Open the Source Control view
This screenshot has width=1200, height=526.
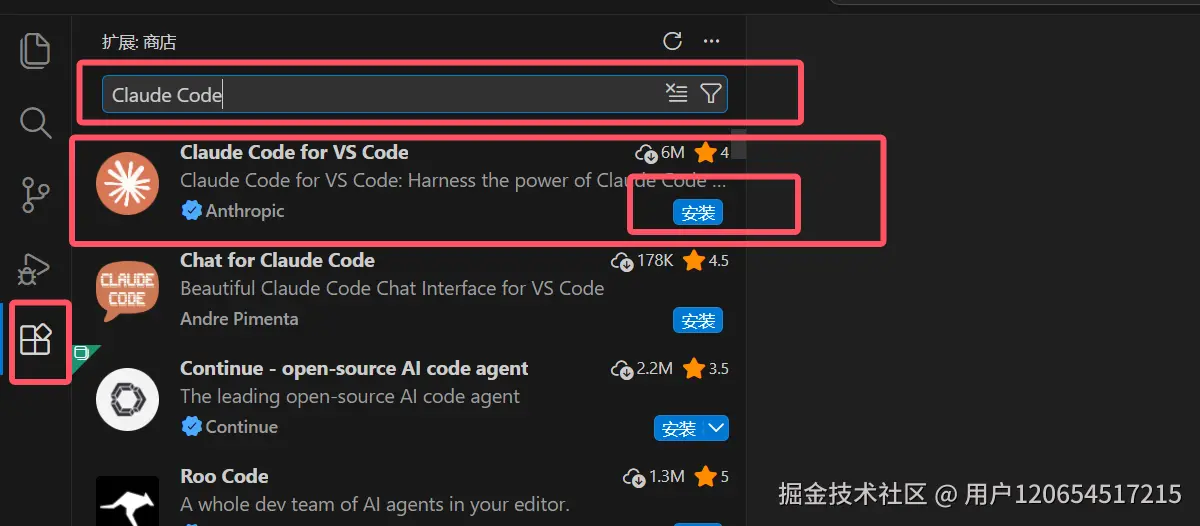[35, 196]
